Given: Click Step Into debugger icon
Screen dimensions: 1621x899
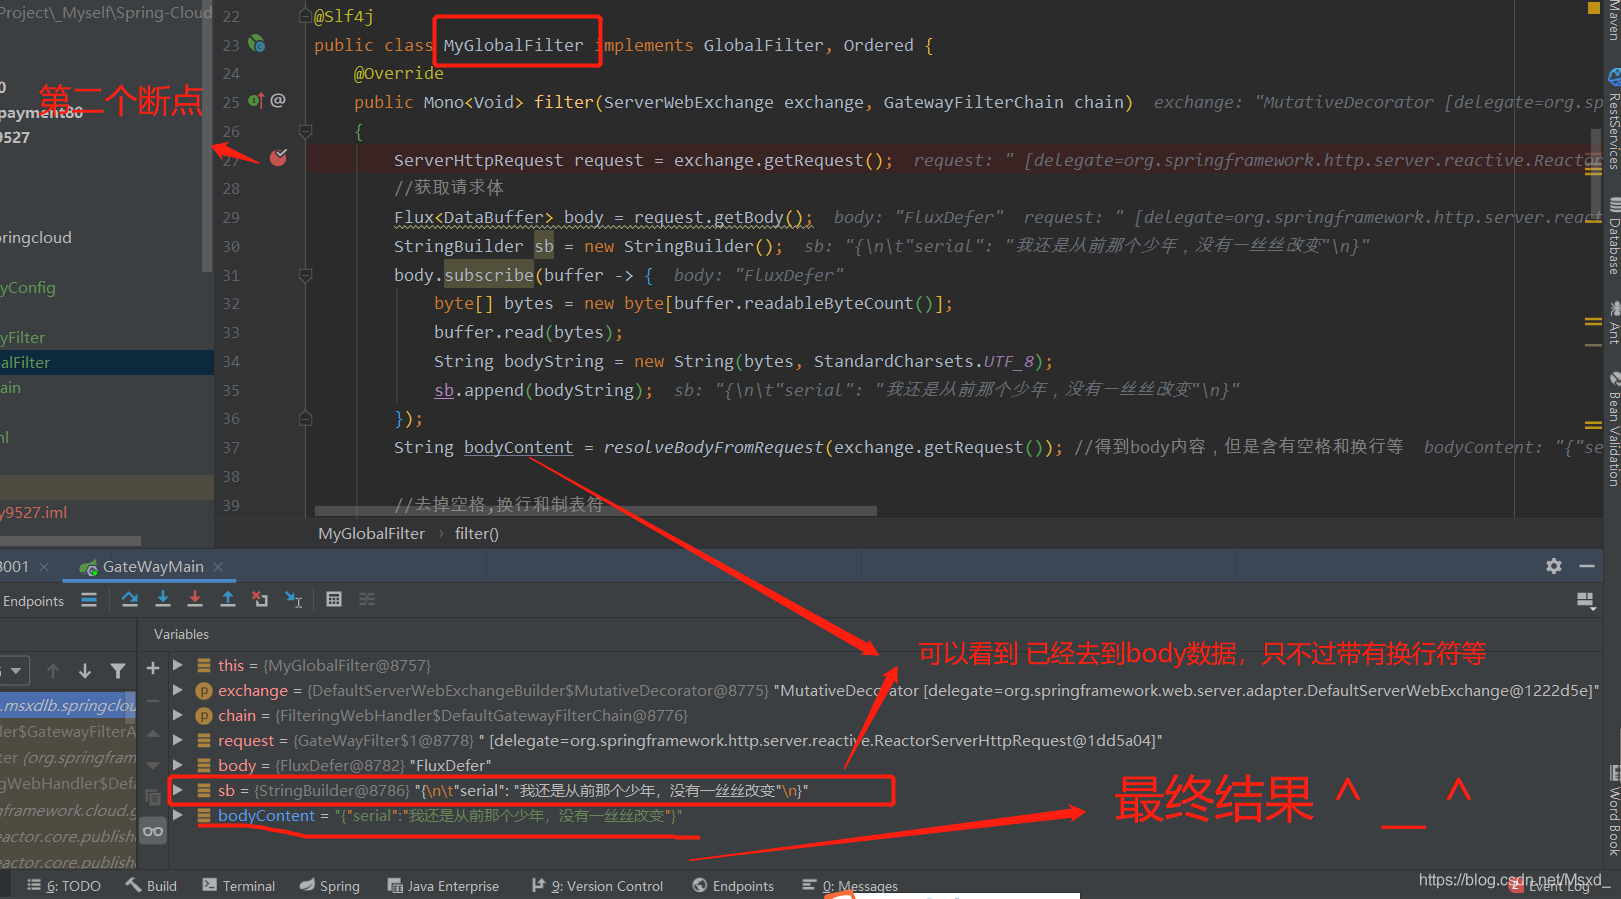Looking at the screenshot, I should 163,599.
